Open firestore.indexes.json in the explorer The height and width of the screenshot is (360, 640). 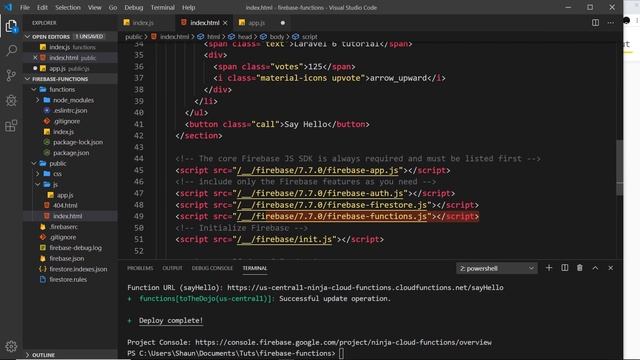78,269
